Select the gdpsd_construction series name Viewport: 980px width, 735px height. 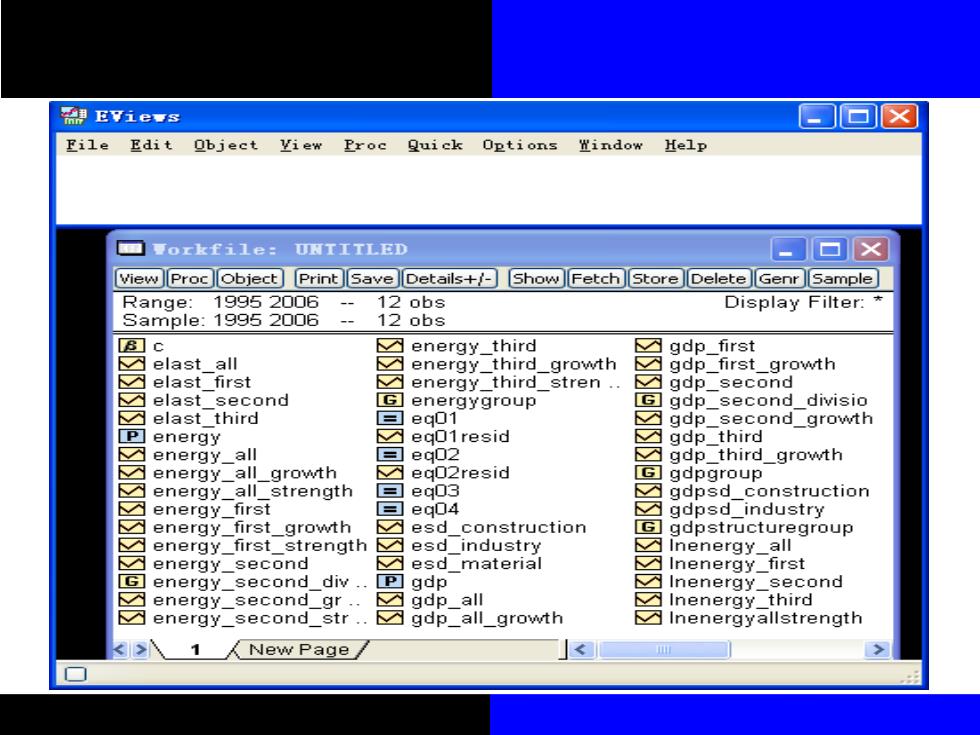coord(769,491)
